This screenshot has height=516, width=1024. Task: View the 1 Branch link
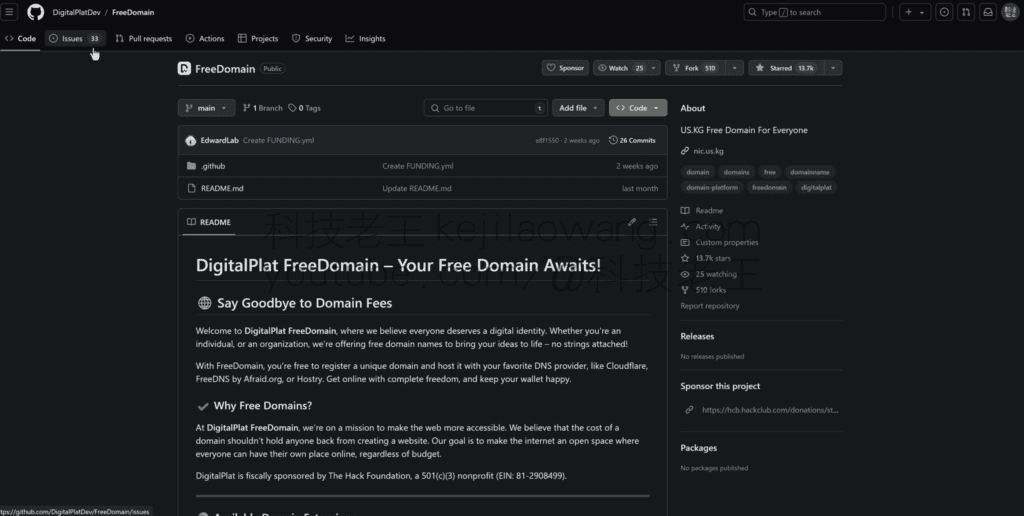(x=263, y=108)
